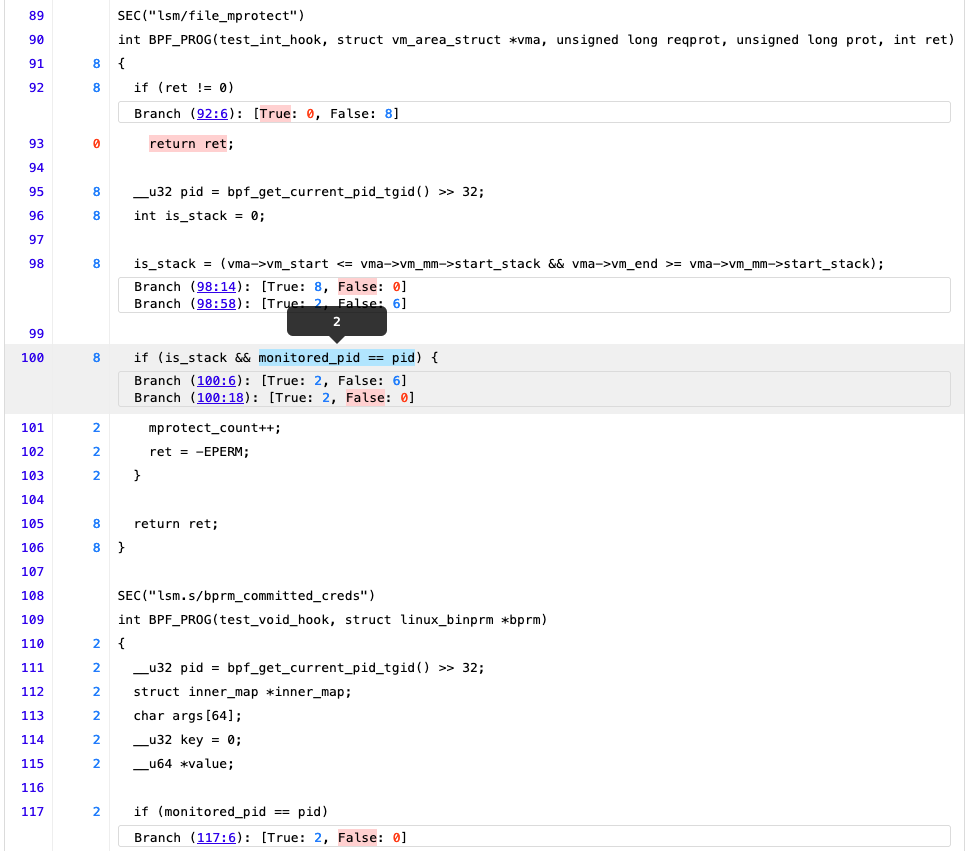Click the test_void_hook function signature
Screen dimensions: 969x851
[333, 620]
